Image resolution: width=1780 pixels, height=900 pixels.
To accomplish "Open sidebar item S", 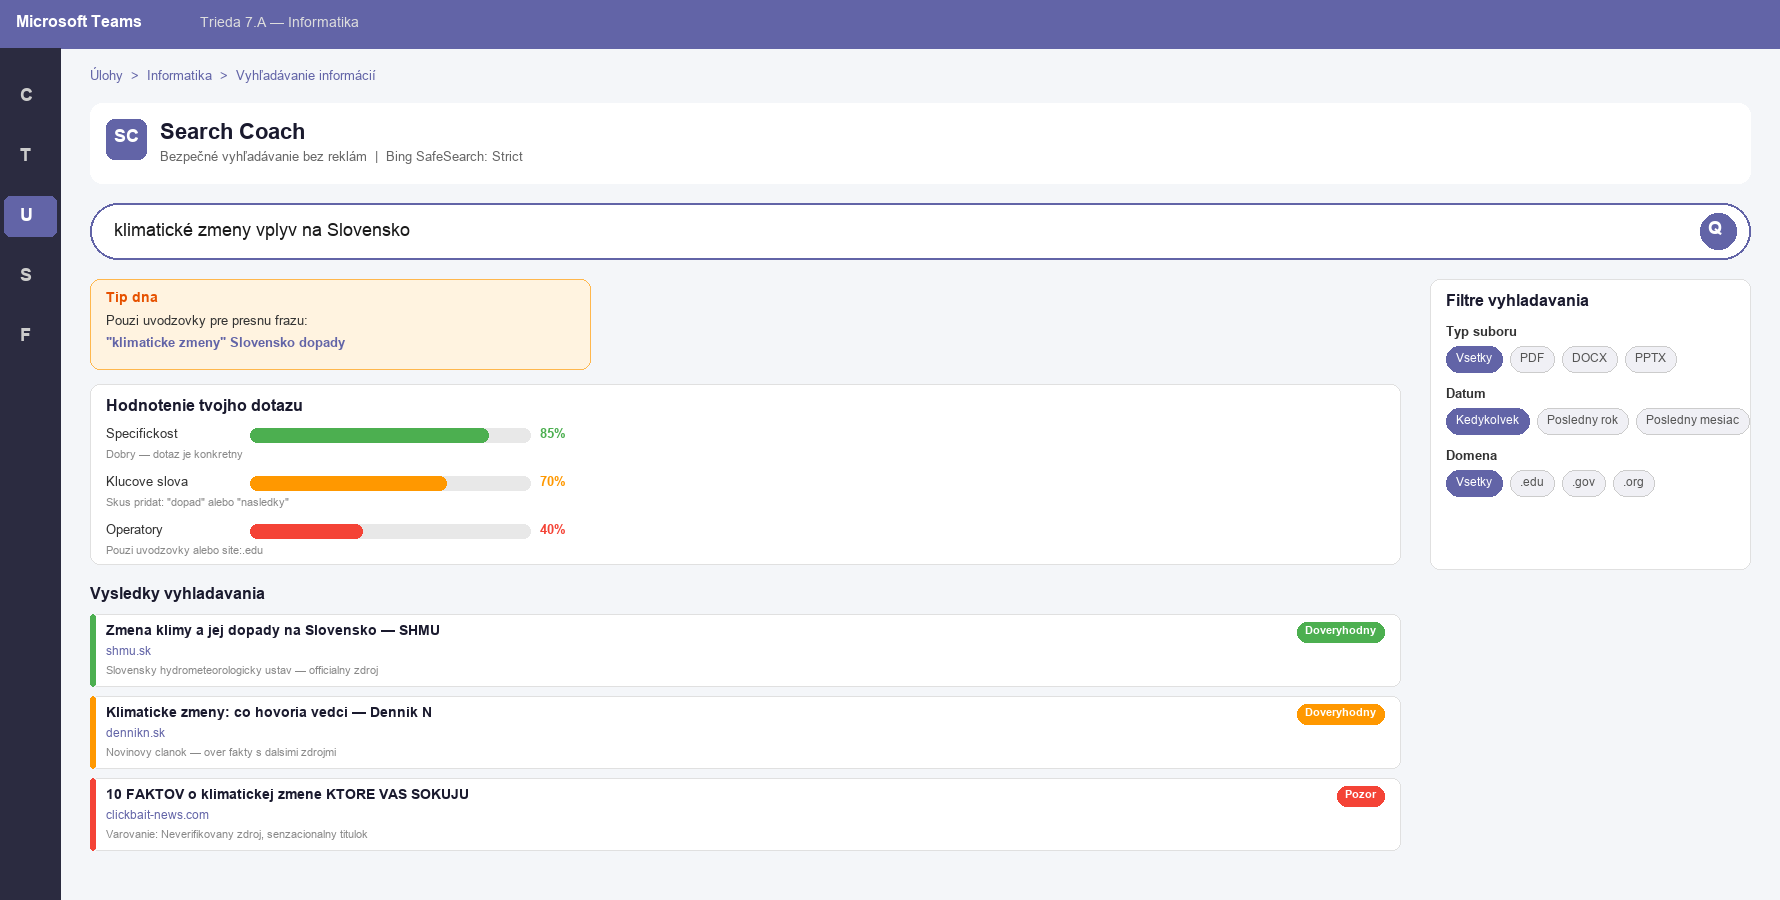I will tap(26, 275).
